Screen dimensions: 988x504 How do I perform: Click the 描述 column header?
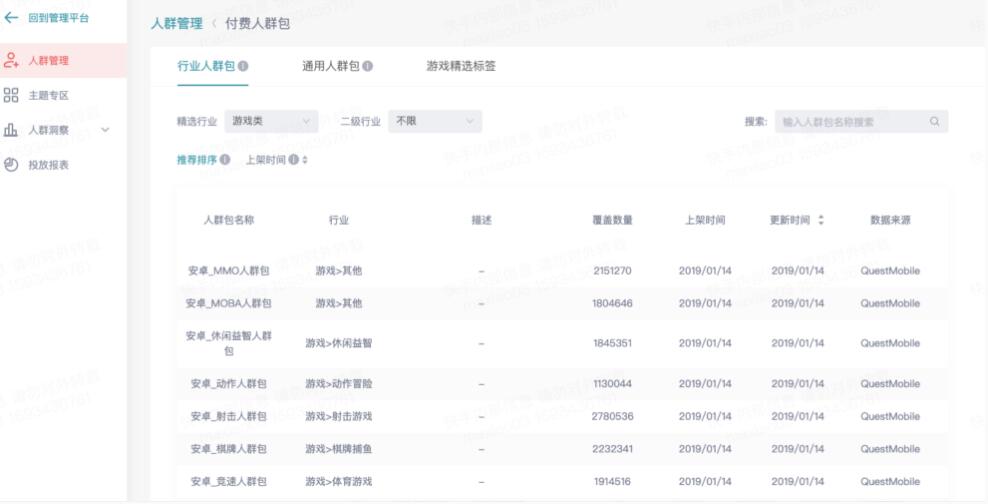click(x=481, y=220)
